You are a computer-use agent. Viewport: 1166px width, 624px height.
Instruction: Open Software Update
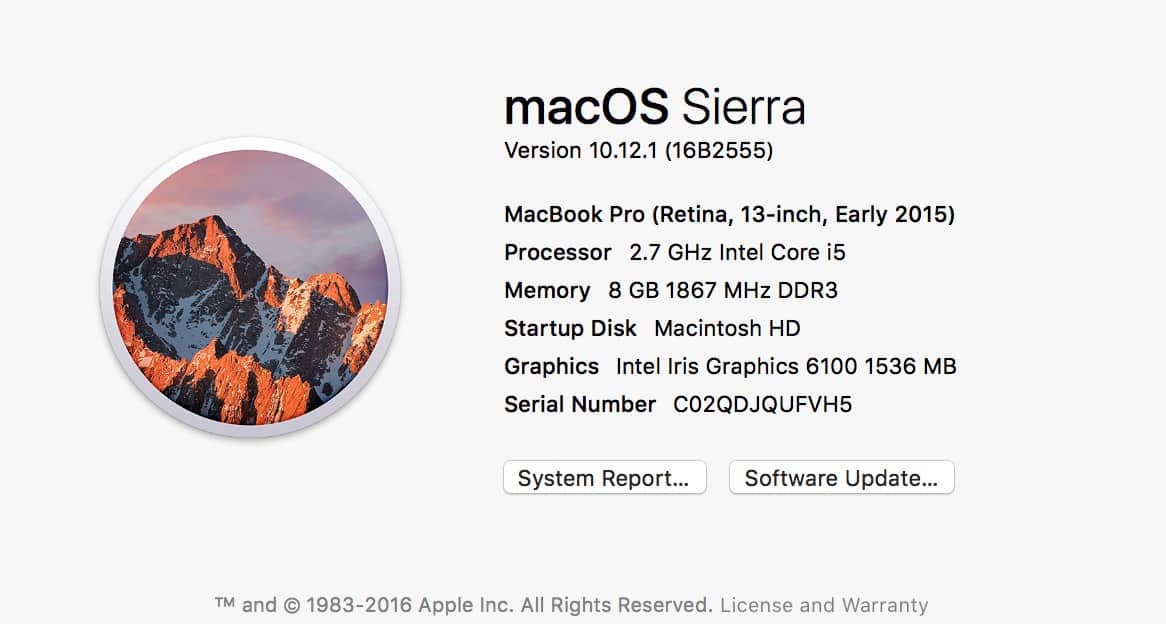[x=841, y=477]
